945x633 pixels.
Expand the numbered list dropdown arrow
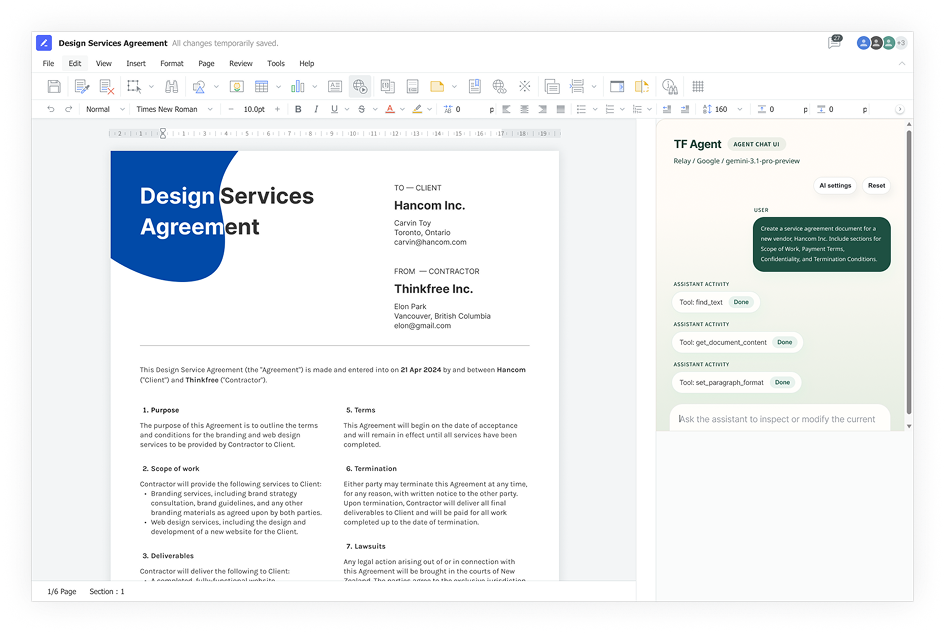(622, 110)
